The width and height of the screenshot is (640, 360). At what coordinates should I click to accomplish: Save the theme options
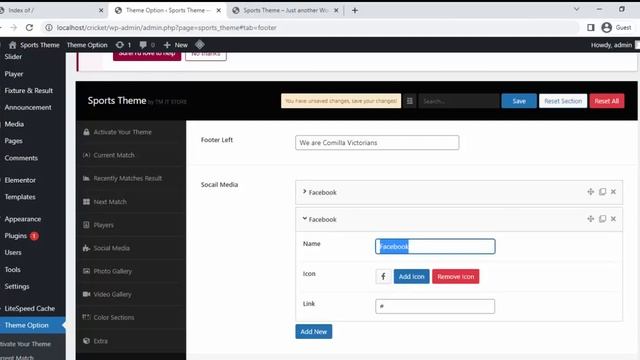click(x=519, y=101)
